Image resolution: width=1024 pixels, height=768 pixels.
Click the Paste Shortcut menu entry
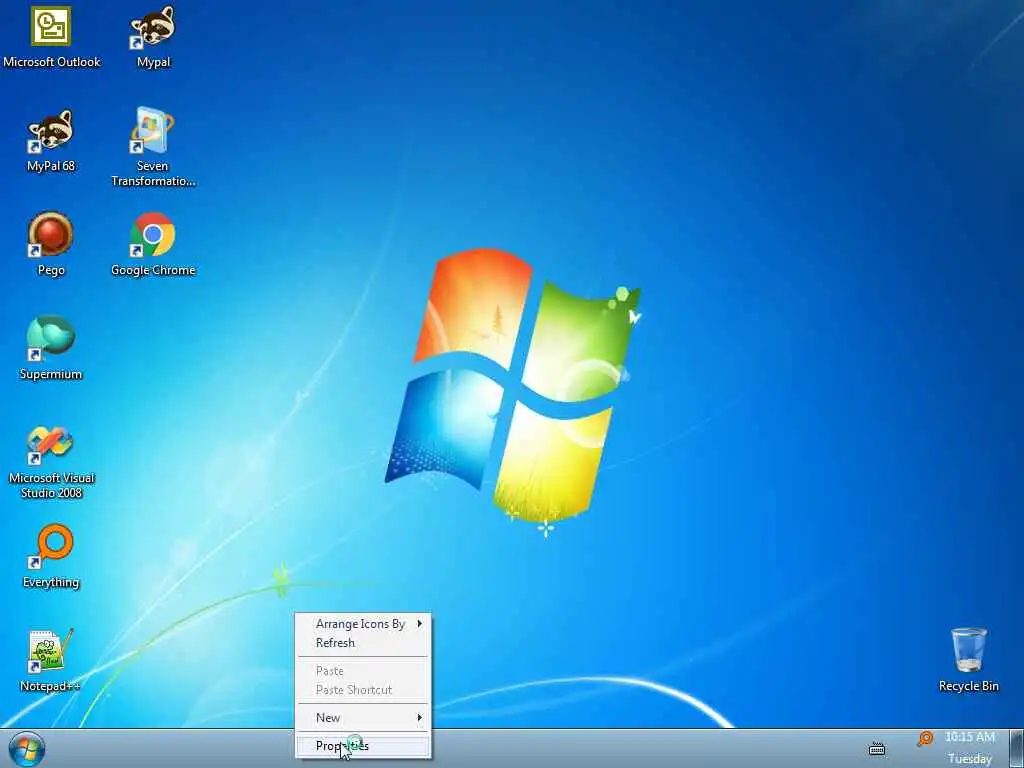click(363, 690)
